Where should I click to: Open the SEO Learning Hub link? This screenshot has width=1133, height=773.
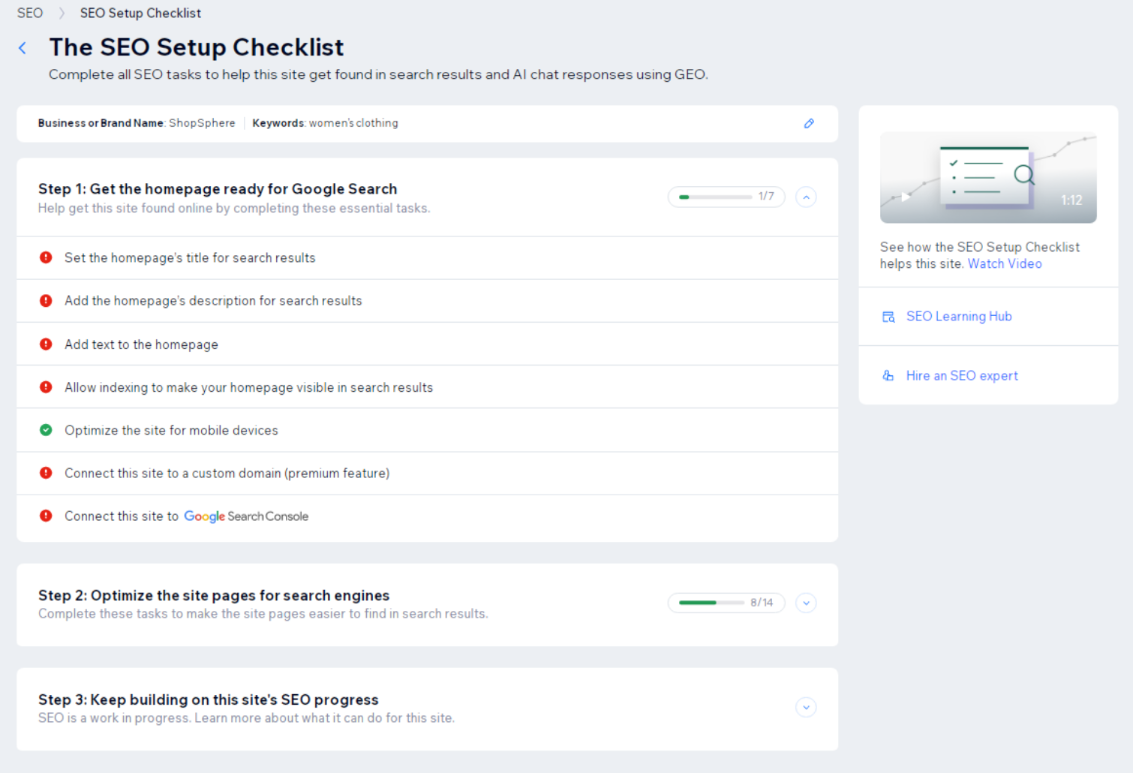pyautogui.click(x=958, y=317)
